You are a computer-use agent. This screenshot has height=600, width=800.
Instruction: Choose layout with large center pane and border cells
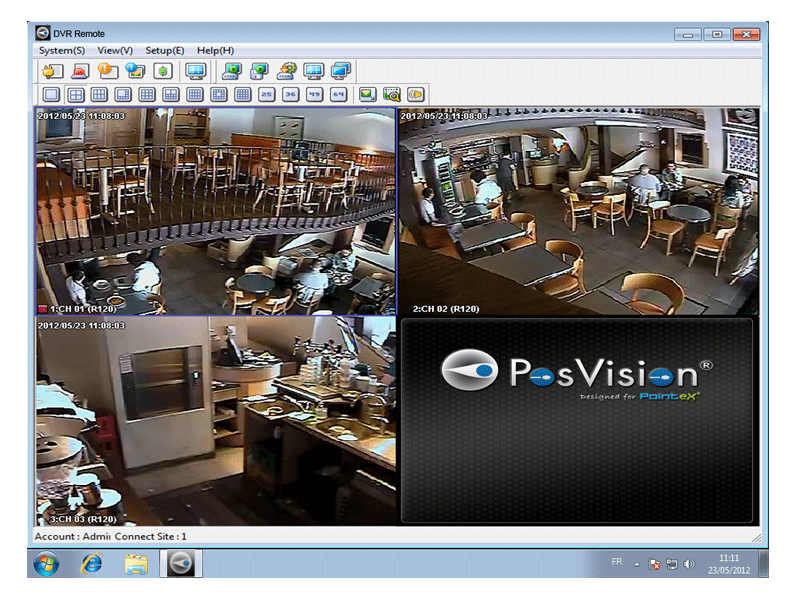pyautogui.click(x=219, y=94)
